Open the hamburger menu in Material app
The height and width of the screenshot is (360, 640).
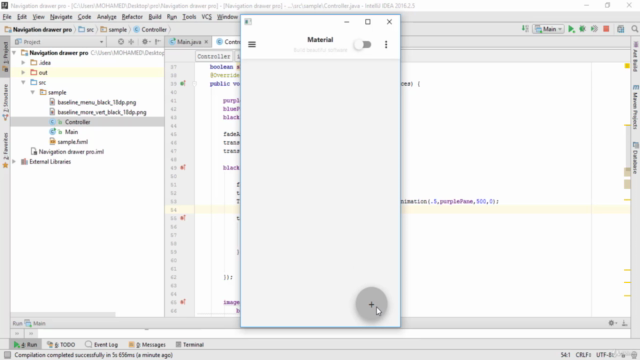pos(252,44)
